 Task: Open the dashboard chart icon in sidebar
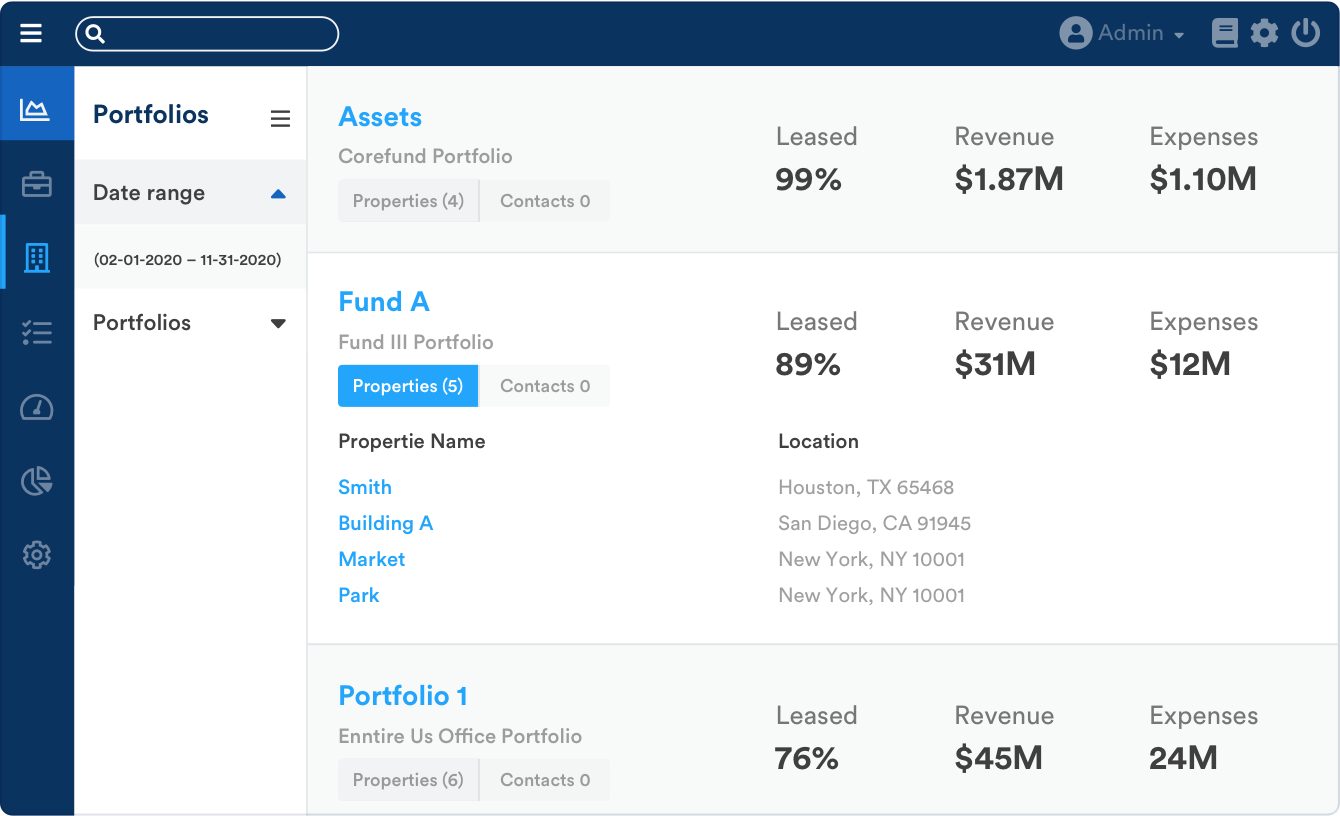36,110
